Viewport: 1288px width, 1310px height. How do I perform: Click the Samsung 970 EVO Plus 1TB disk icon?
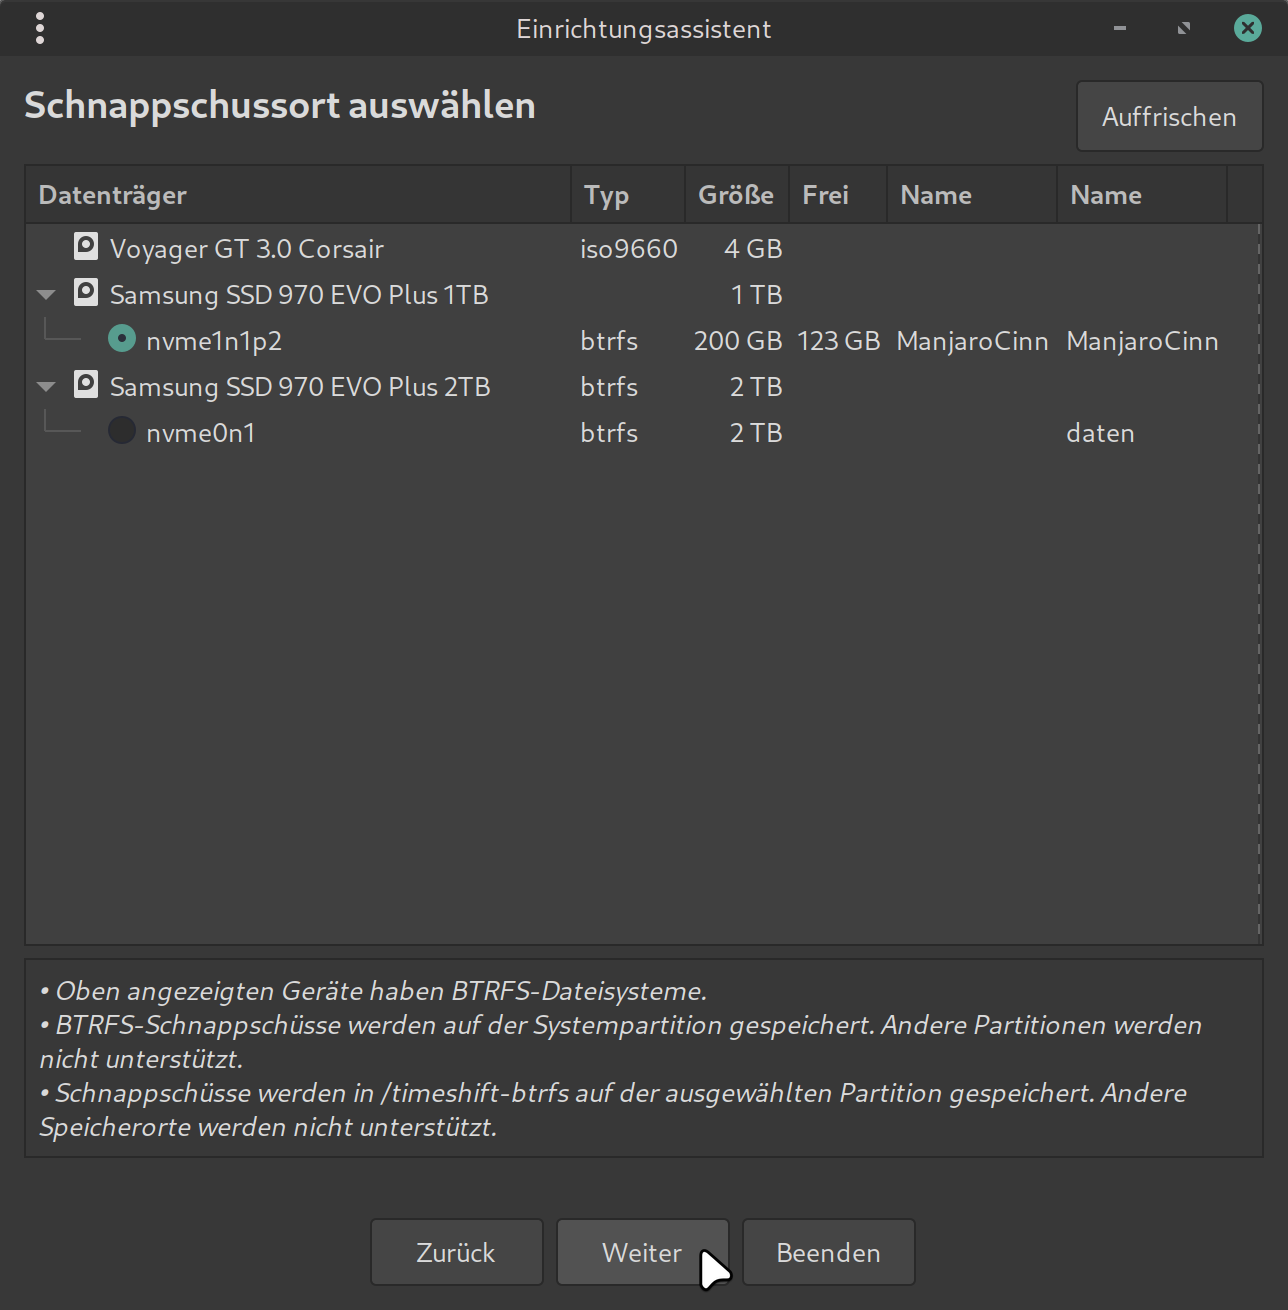(86, 293)
